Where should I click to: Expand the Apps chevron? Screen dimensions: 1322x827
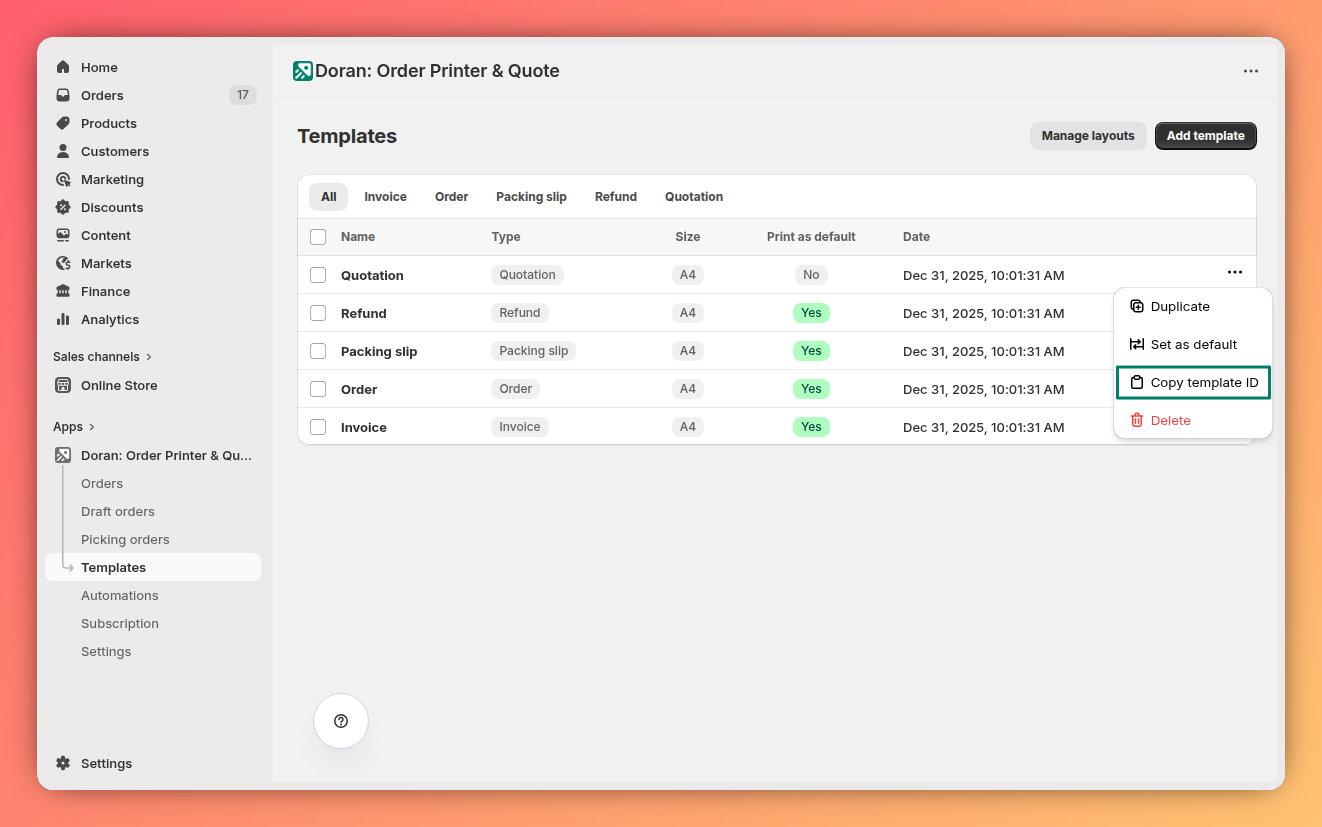coord(92,427)
